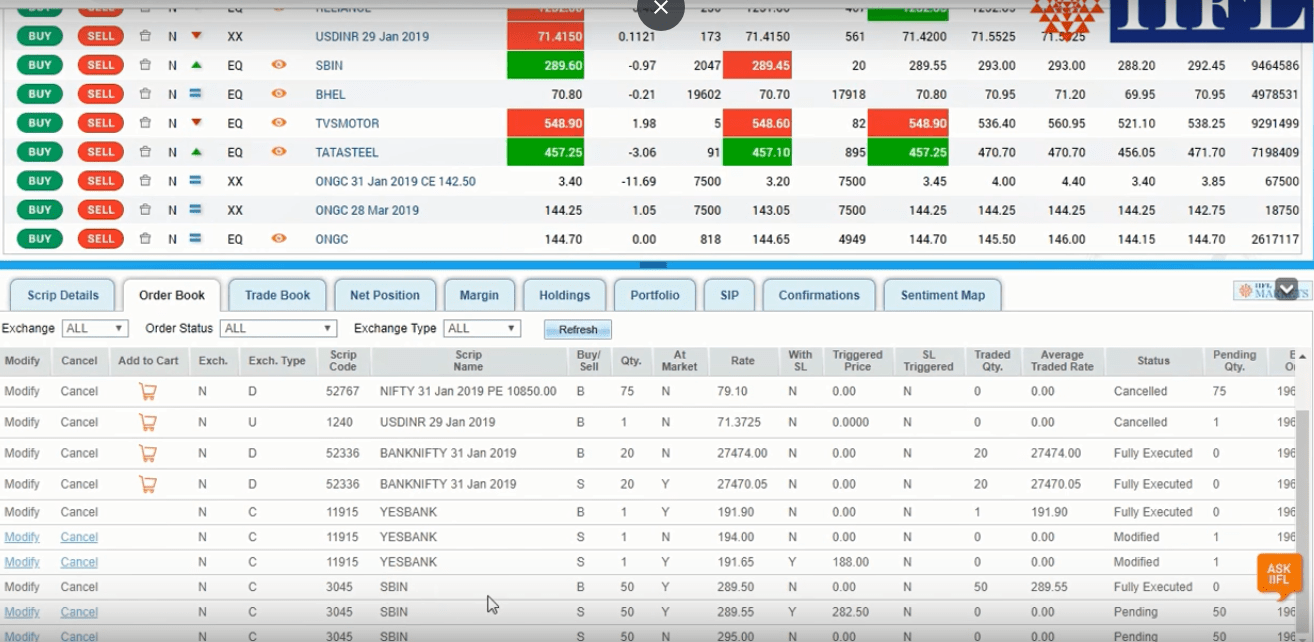Screen dimensions: 1314x642
Task: Modify pending SBIN sell order at 289.55
Action: pos(22,612)
